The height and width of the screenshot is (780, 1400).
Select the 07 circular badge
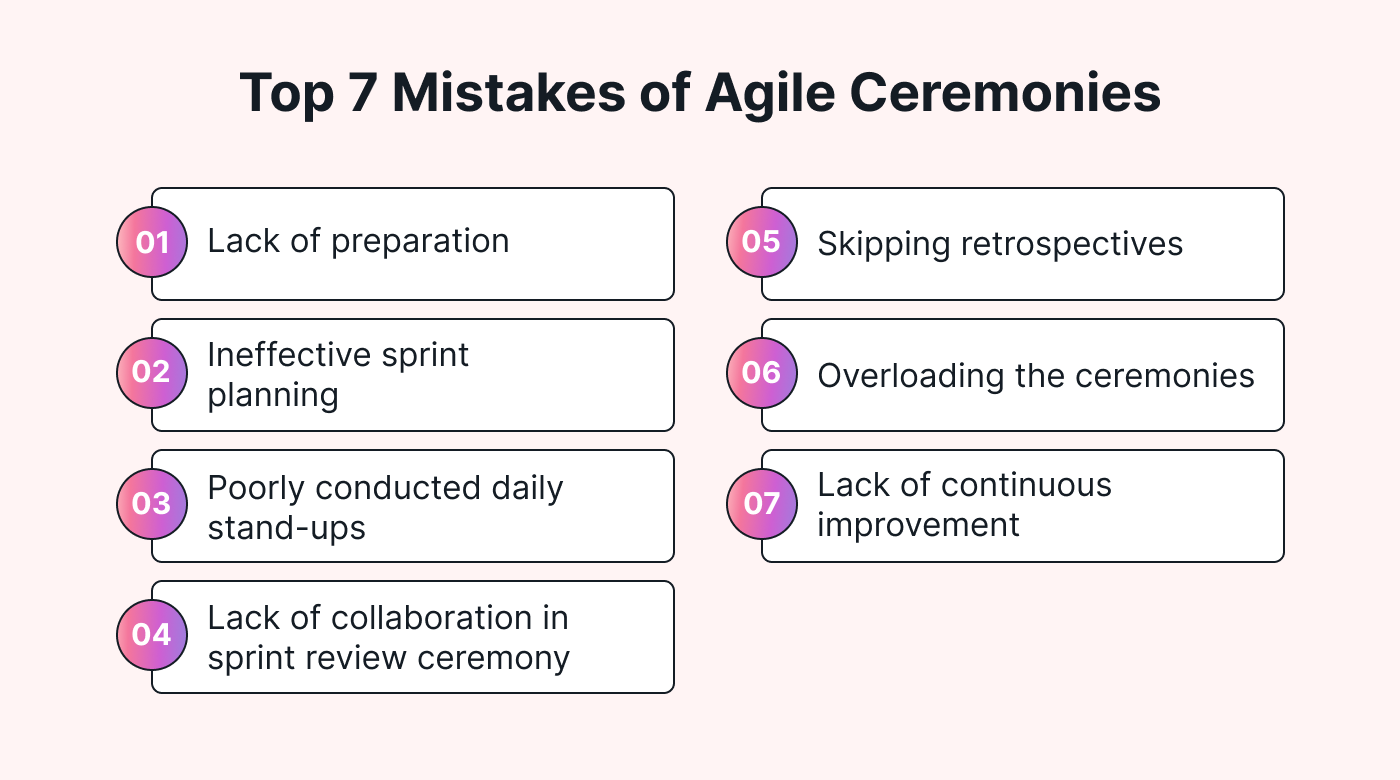[762, 504]
